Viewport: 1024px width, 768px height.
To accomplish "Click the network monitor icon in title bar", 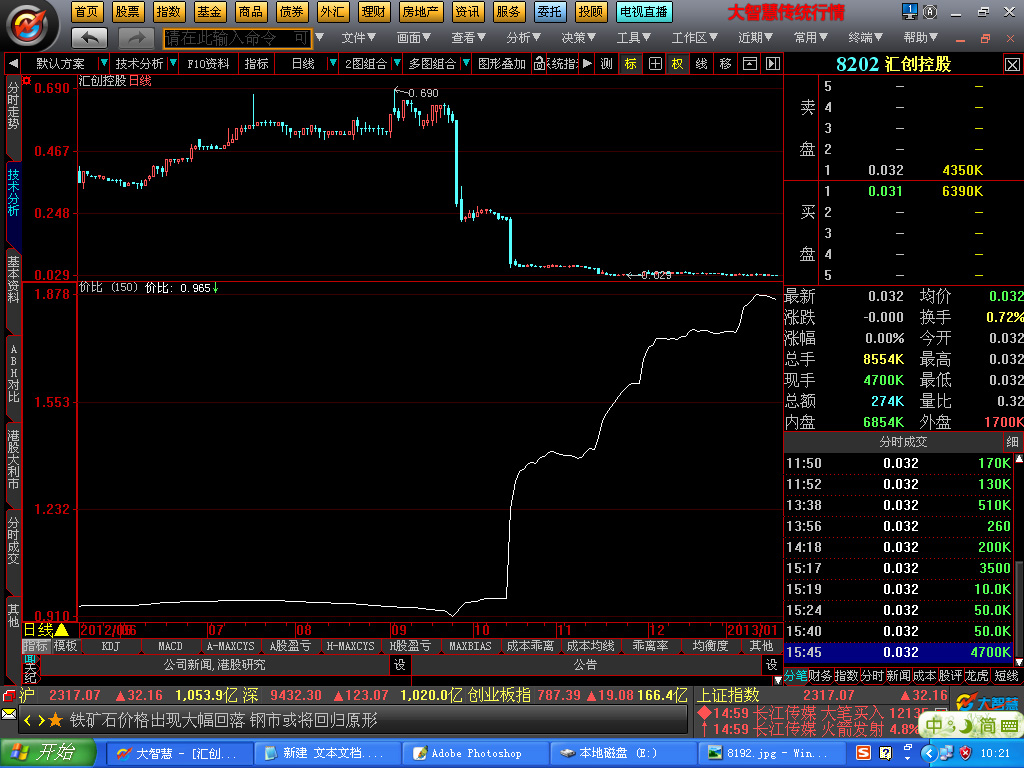I will (x=910, y=11).
